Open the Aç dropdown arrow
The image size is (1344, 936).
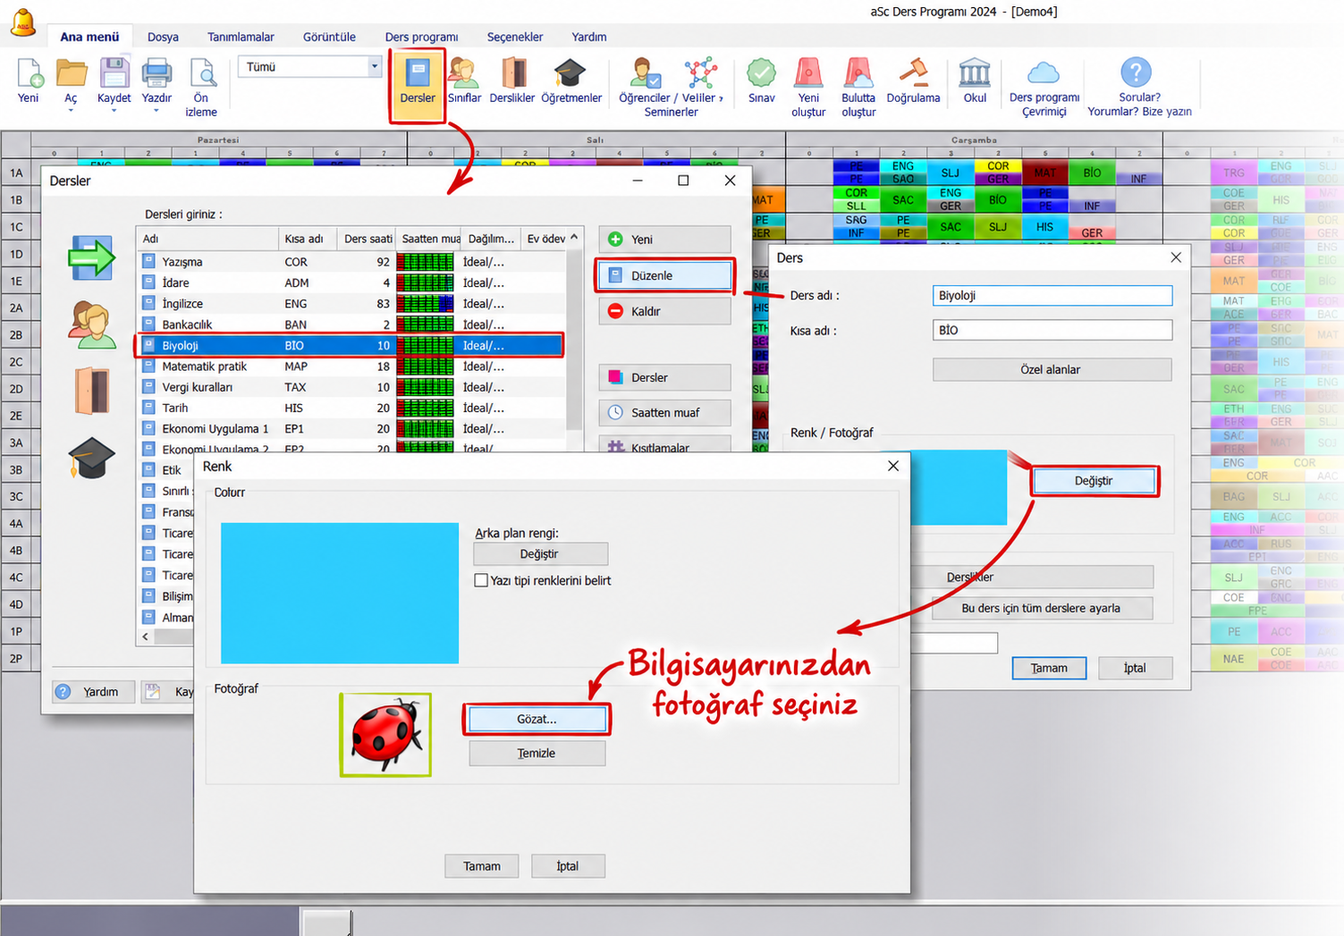71,110
